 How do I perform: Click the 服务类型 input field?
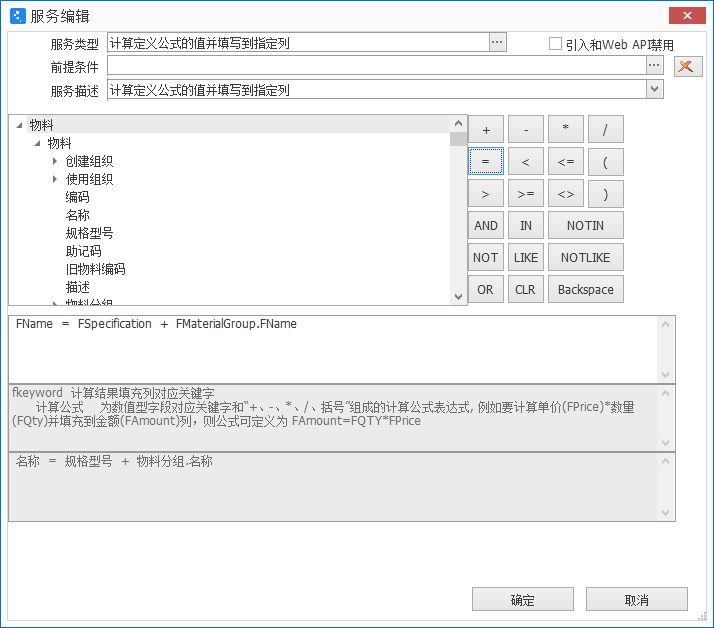point(299,42)
